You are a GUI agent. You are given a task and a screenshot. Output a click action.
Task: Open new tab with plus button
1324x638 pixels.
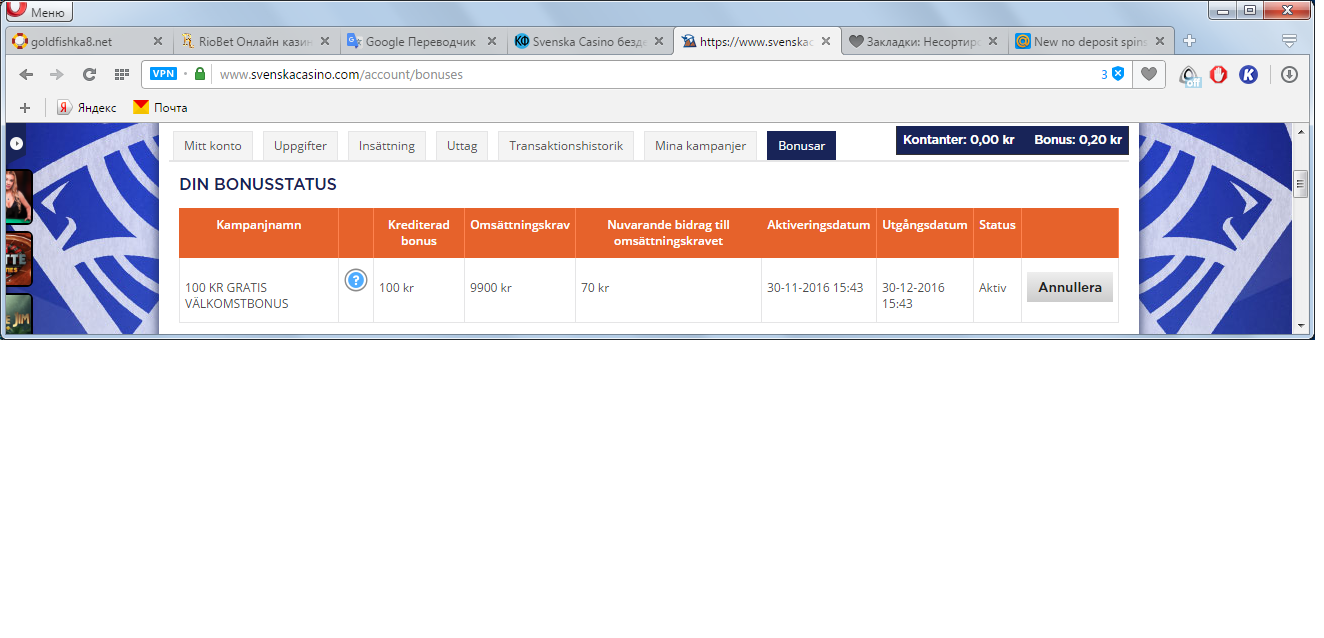(x=1189, y=41)
